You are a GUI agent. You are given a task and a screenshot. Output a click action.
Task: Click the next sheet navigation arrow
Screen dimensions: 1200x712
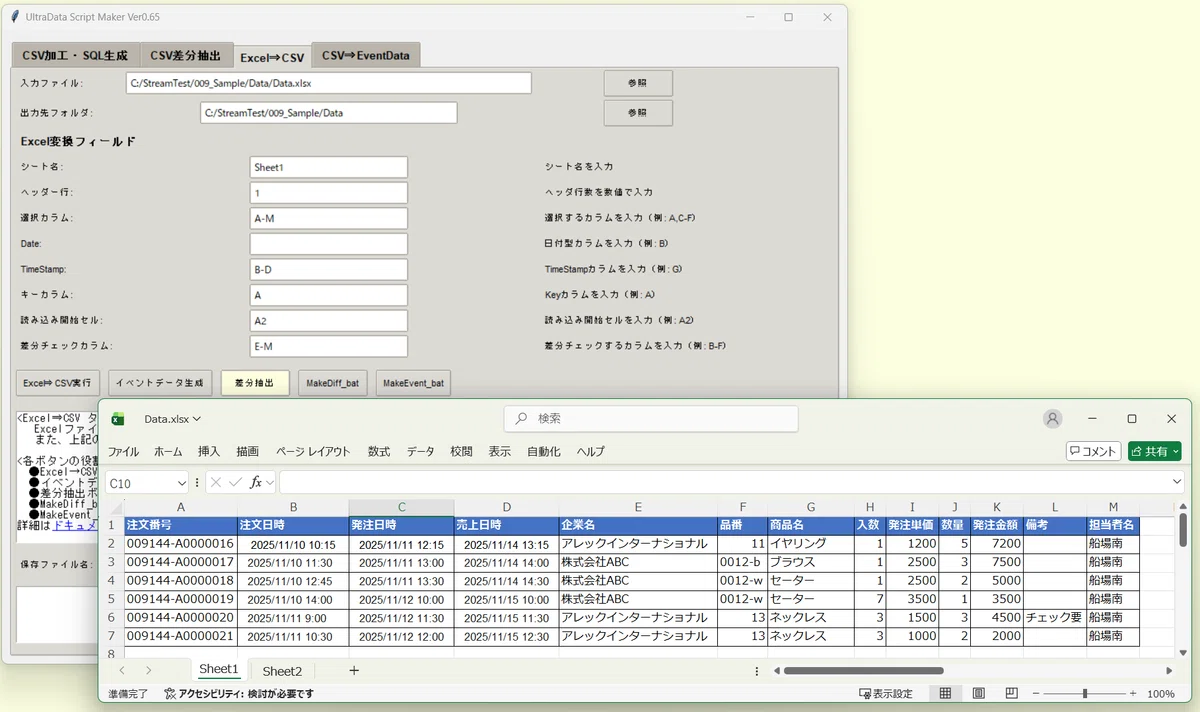(148, 670)
